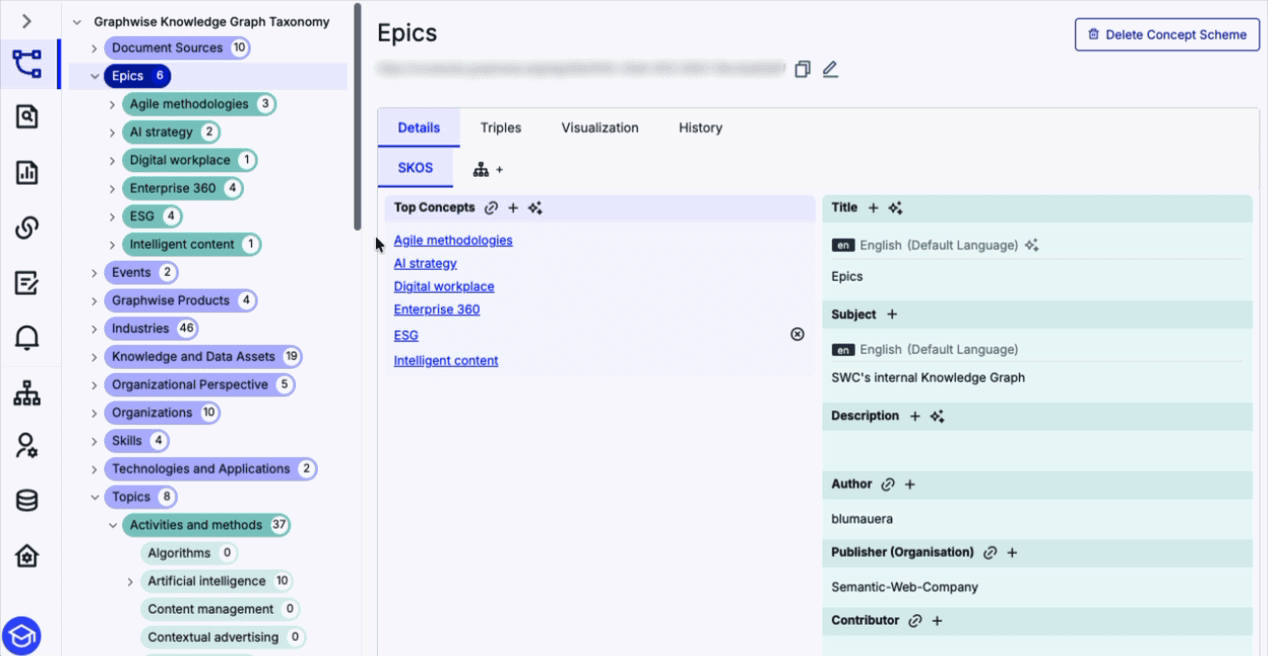The width and height of the screenshot is (1268, 656).
Task: Open the History tab
Action: [700, 128]
